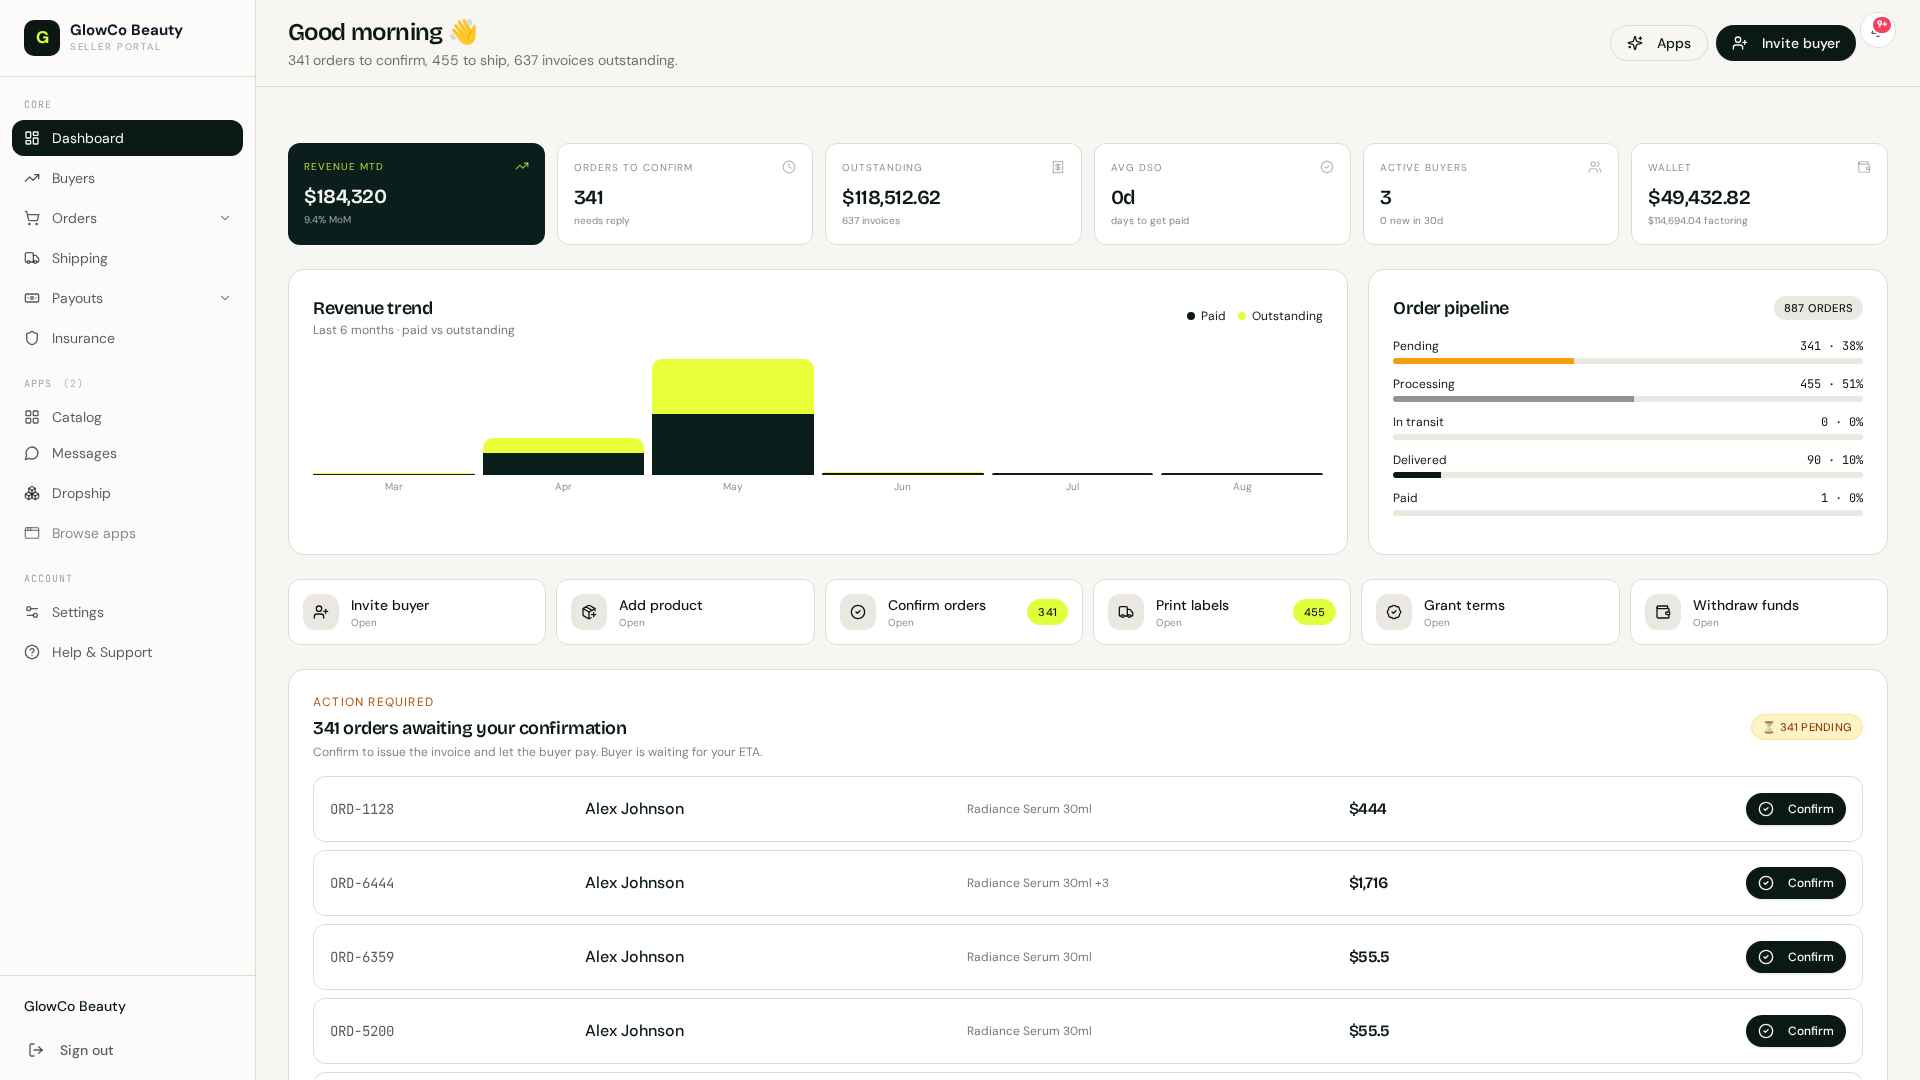The width and height of the screenshot is (1920, 1080).
Task: Click GlowCo Beauty account name at sidebar bottom
Action: coord(75,1006)
